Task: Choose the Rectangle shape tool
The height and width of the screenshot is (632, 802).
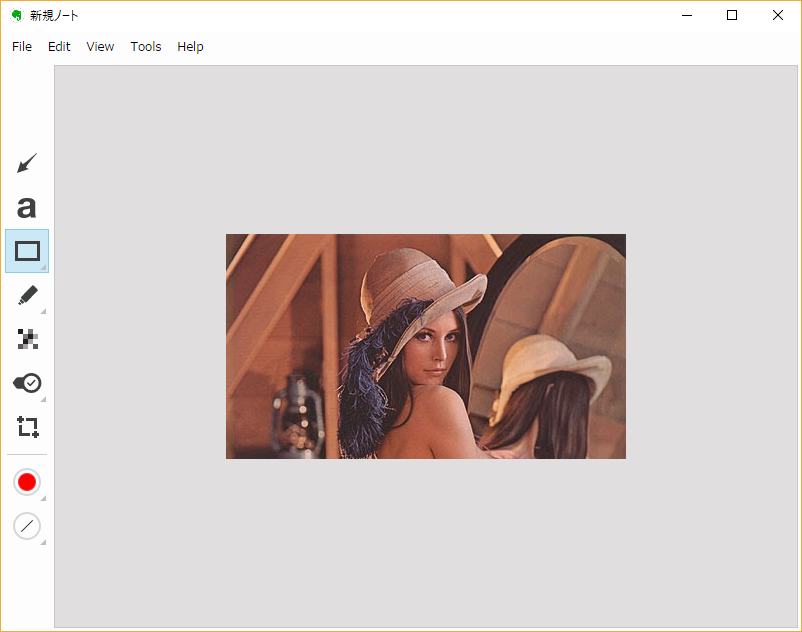Action: pyautogui.click(x=27, y=251)
